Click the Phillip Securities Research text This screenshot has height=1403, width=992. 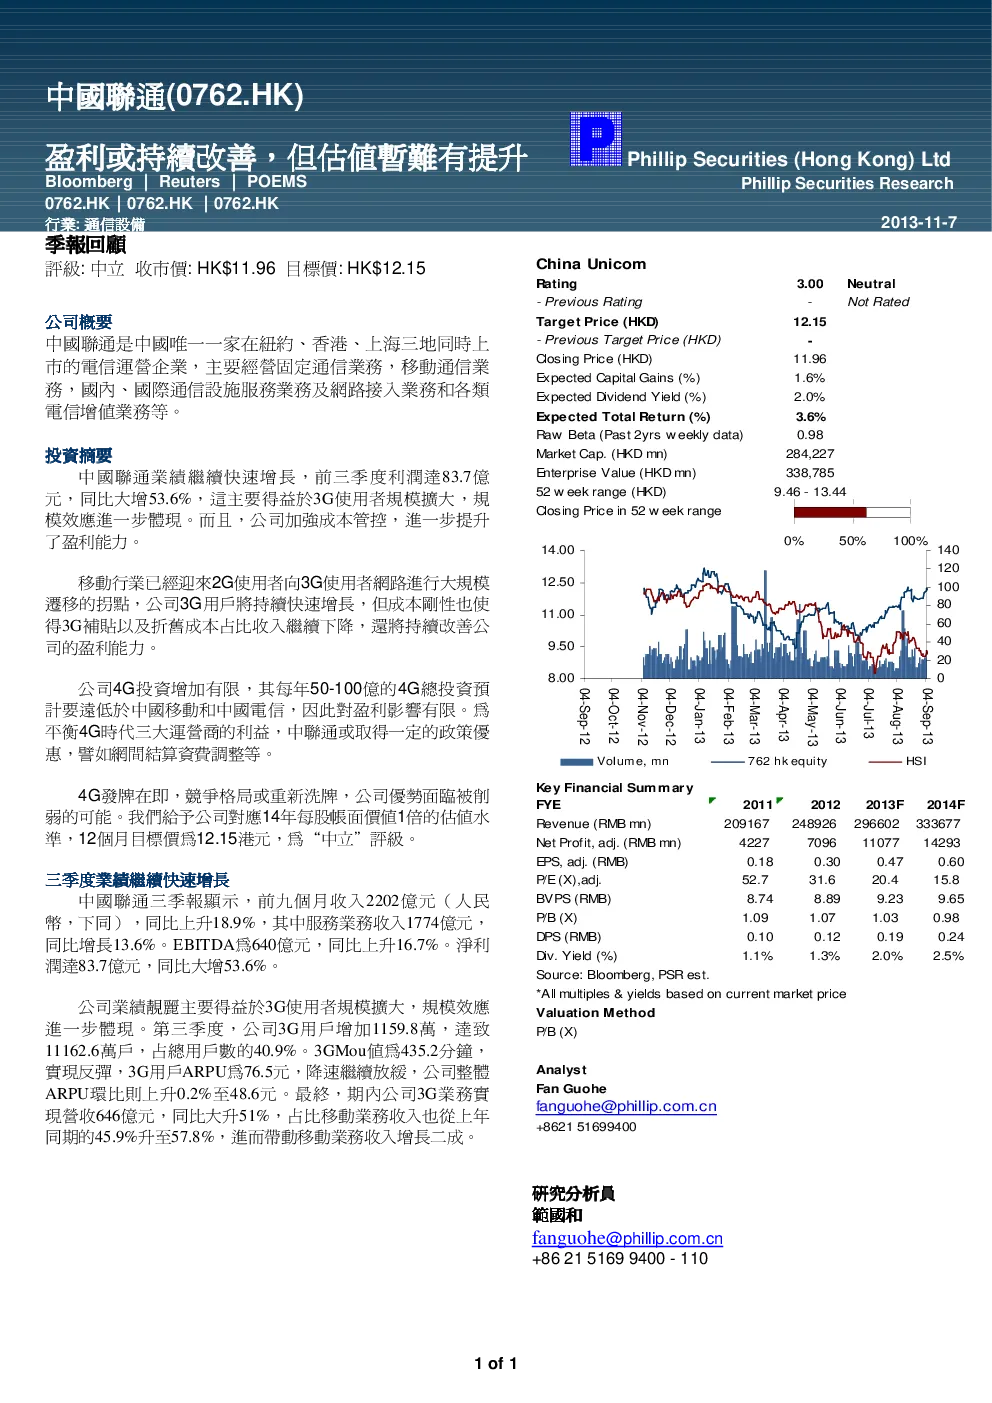pyautogui.click(x=847, y=183)
